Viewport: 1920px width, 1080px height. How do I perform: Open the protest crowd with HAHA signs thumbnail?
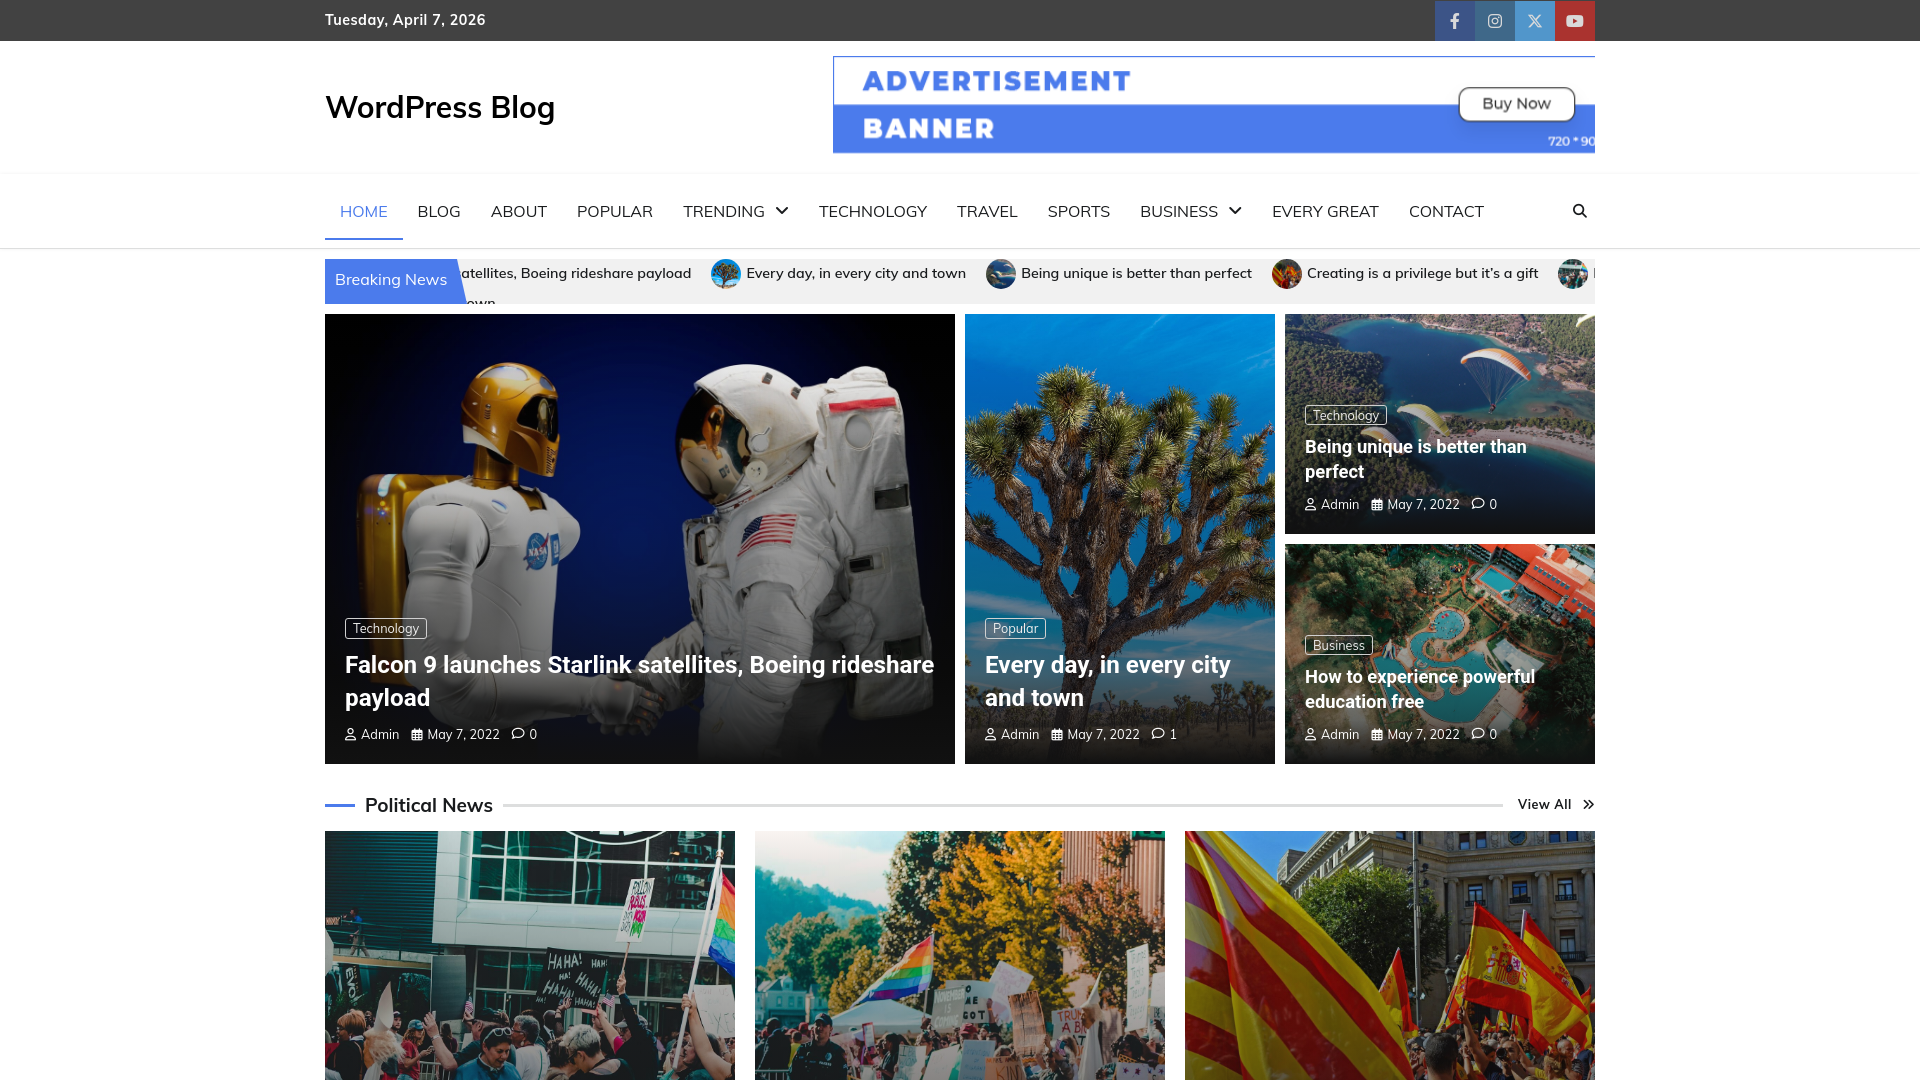(x=530, y=955)
